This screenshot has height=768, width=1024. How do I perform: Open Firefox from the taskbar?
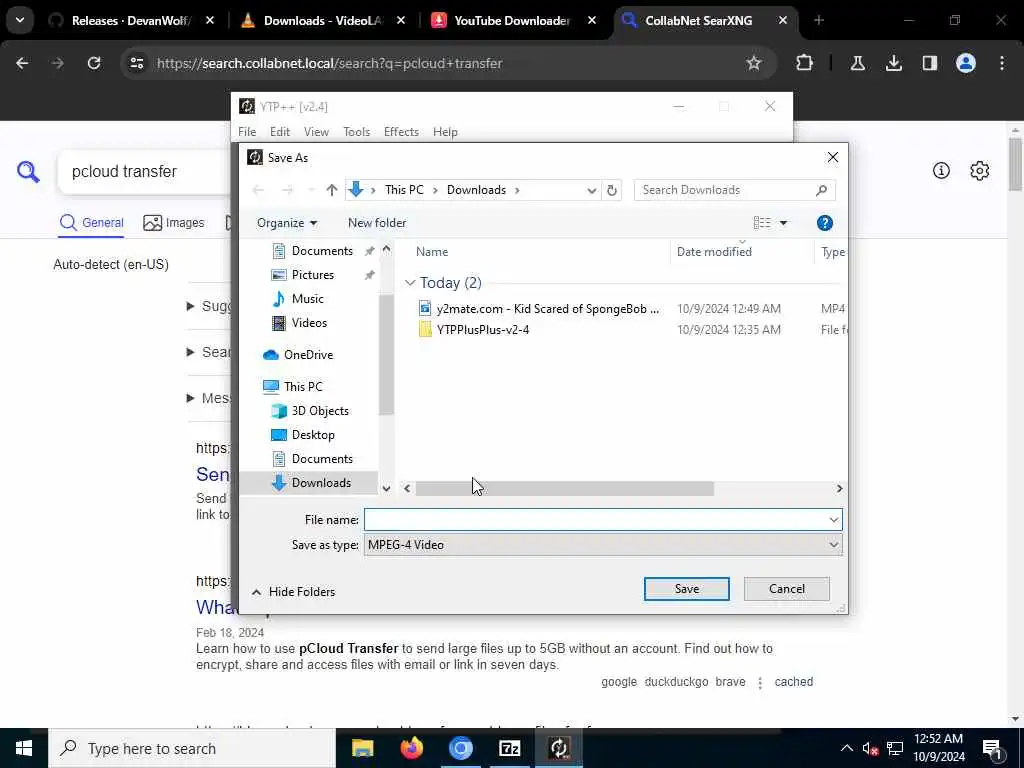click(411, 748)
